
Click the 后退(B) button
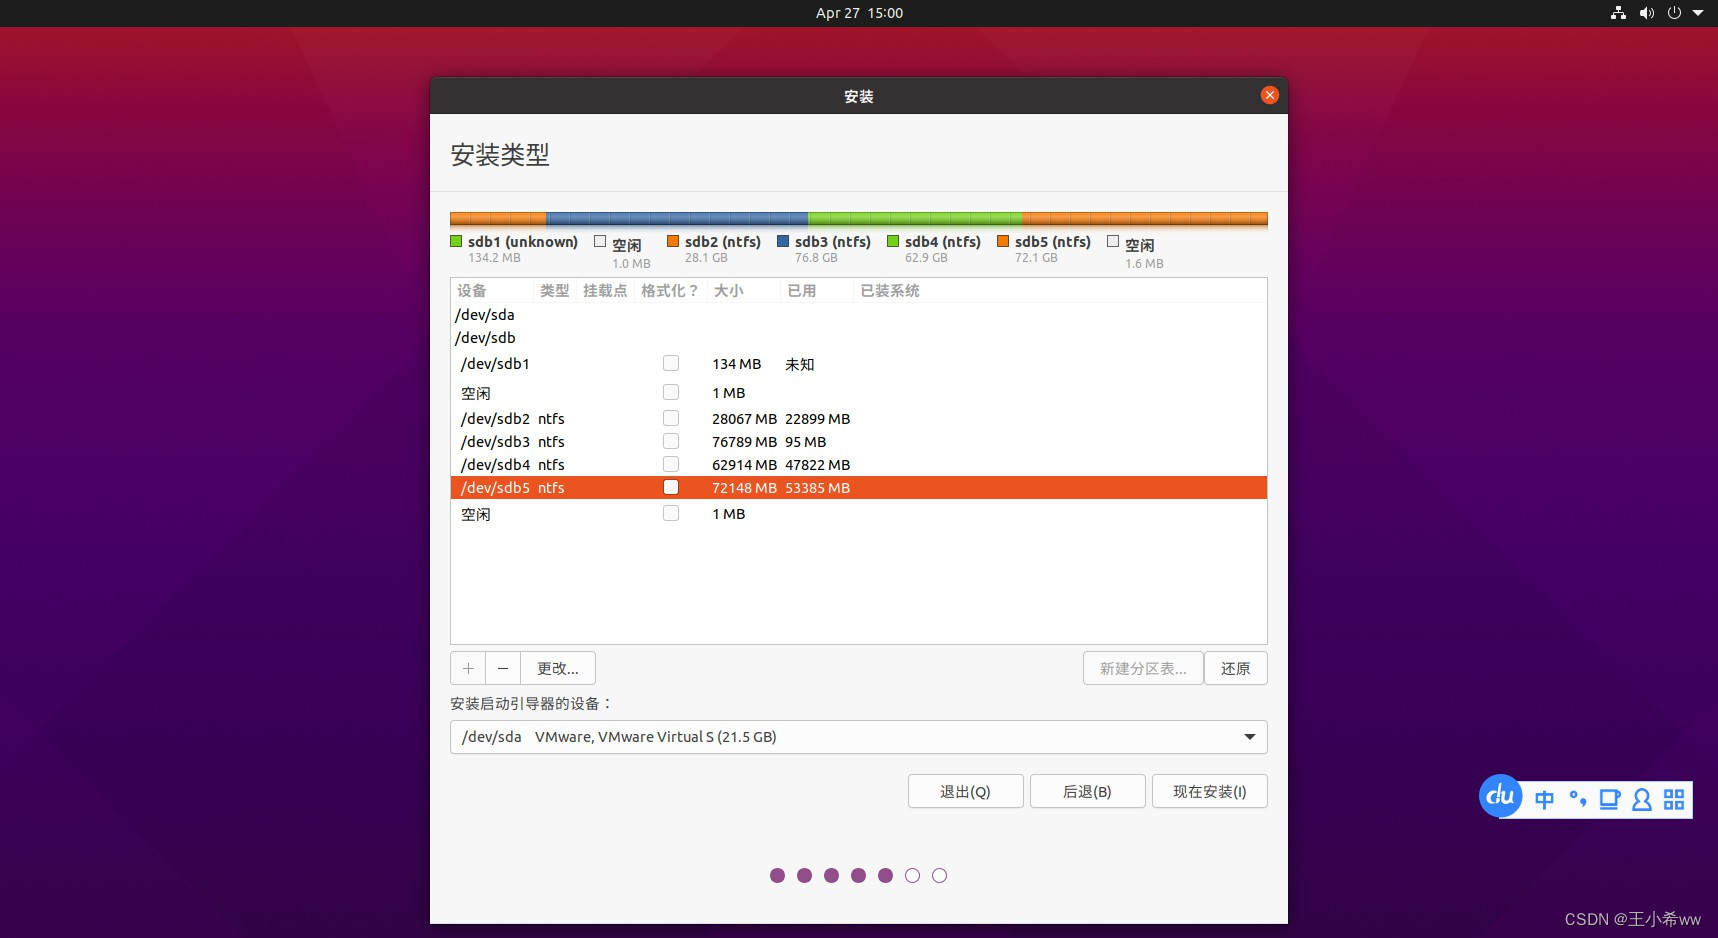click(1087, 791)
